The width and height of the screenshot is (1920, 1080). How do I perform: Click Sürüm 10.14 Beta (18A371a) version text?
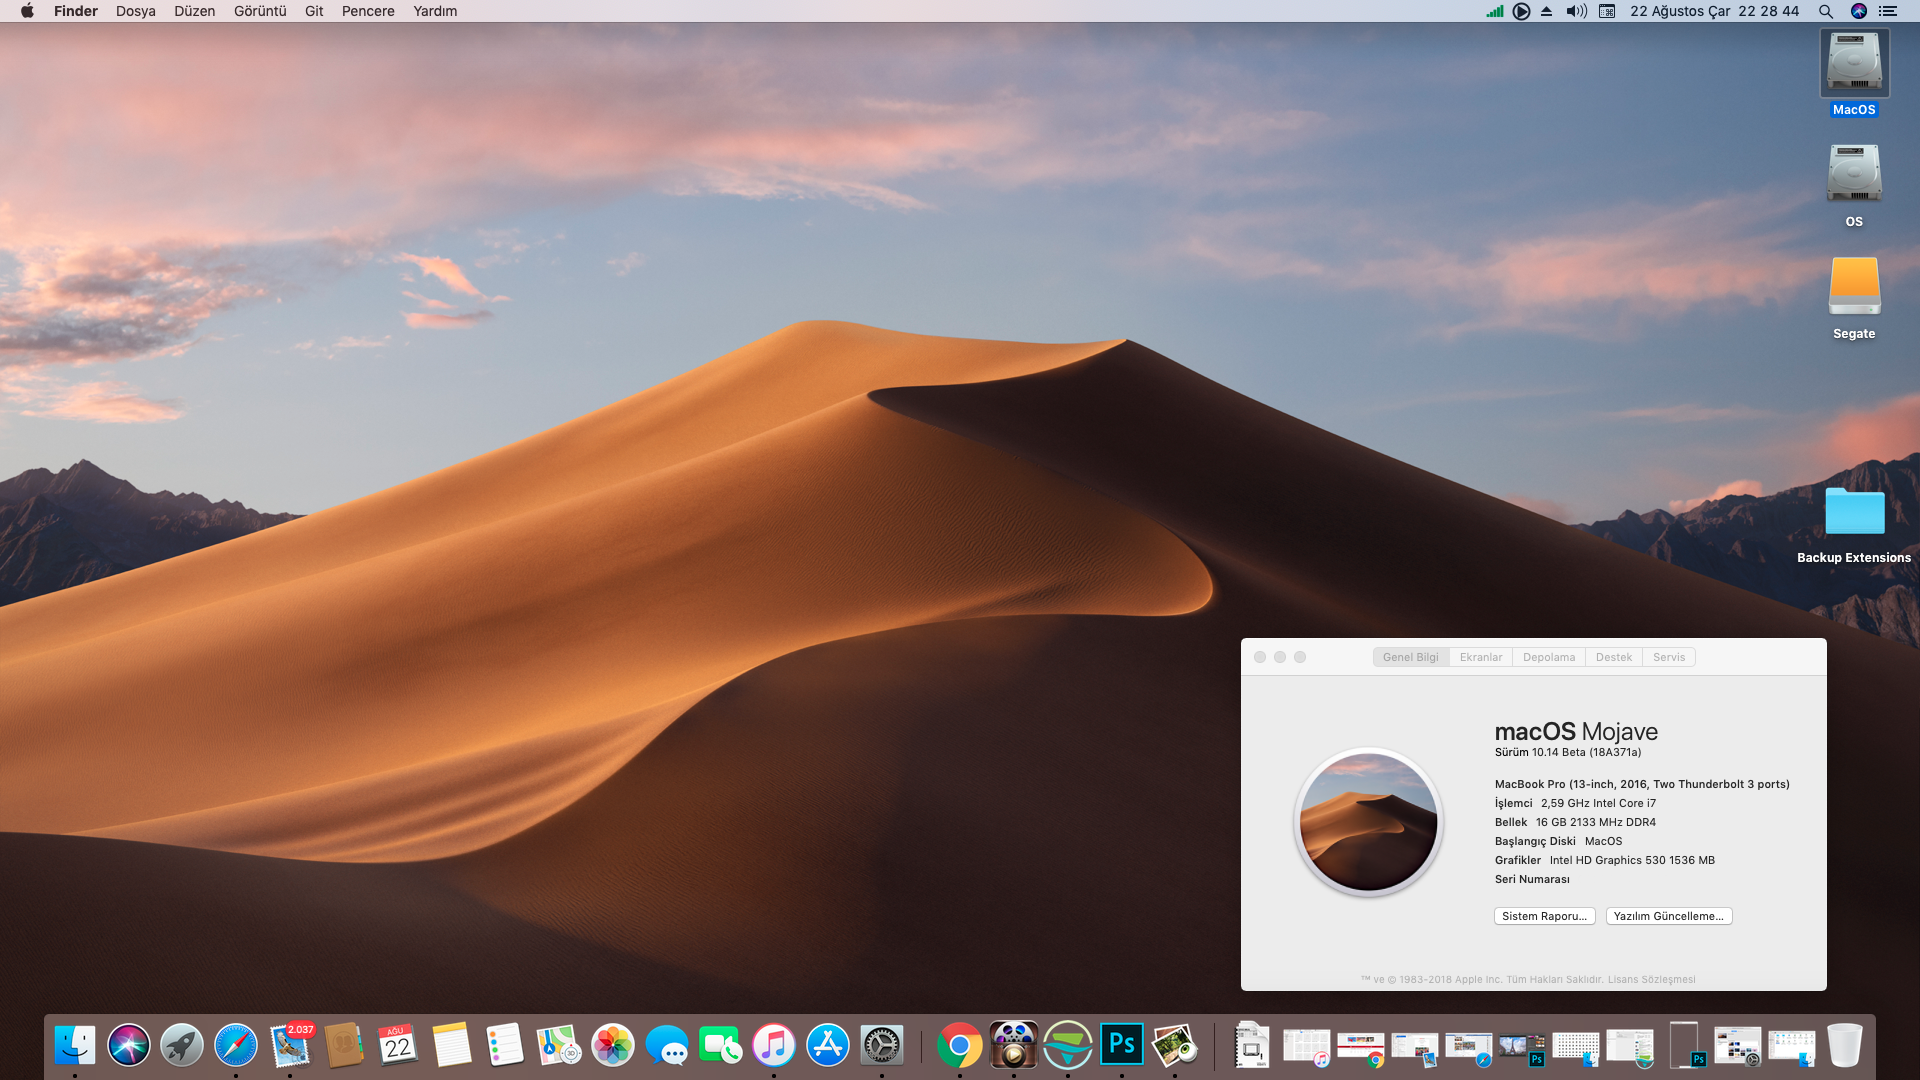(1568, 752)
